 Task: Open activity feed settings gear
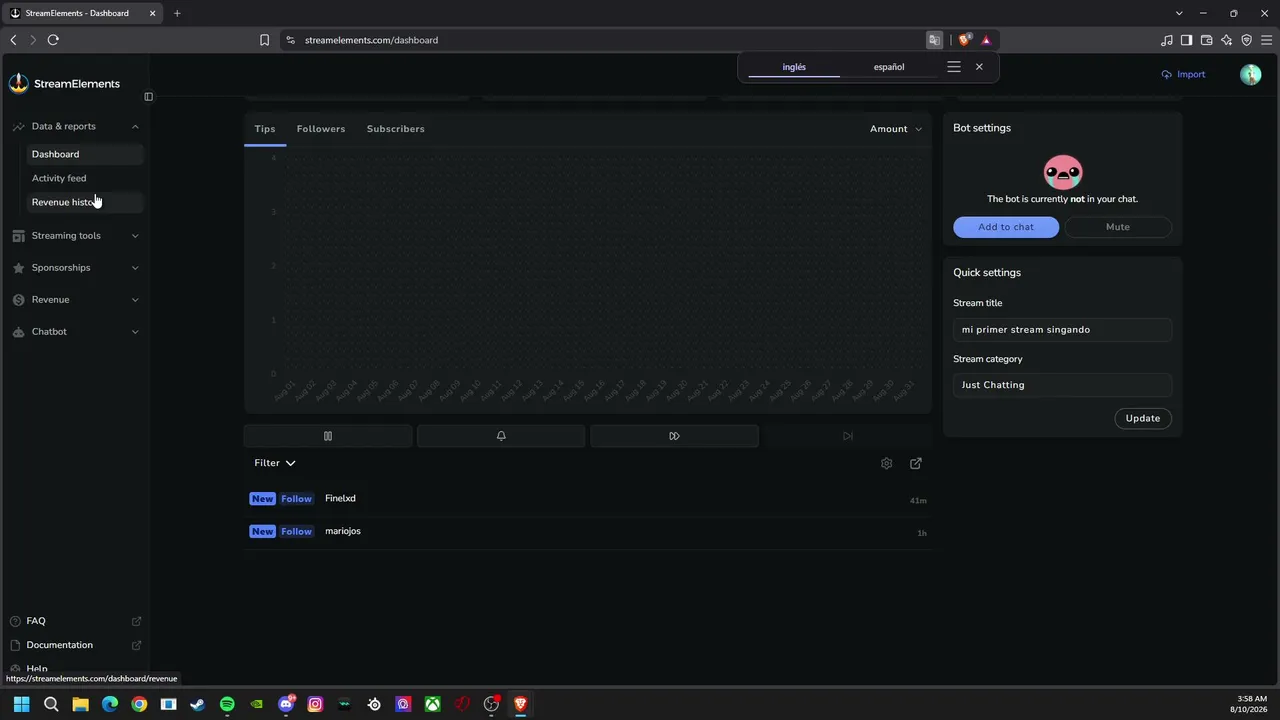pyautogui.click(x=886, y=463)
